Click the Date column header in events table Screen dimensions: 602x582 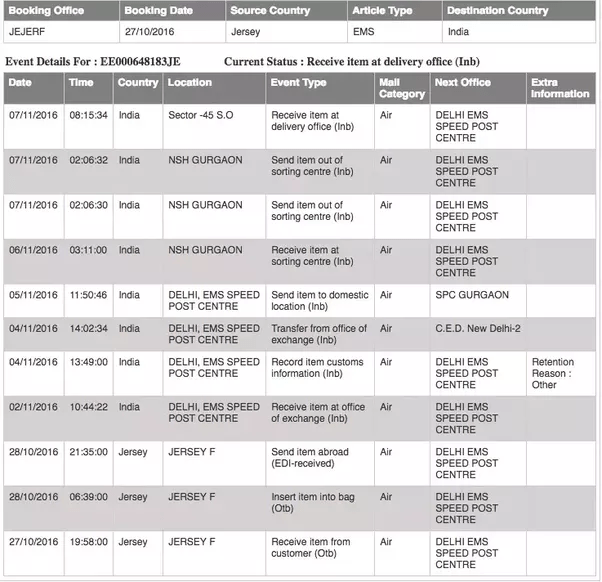click(34, 88)
